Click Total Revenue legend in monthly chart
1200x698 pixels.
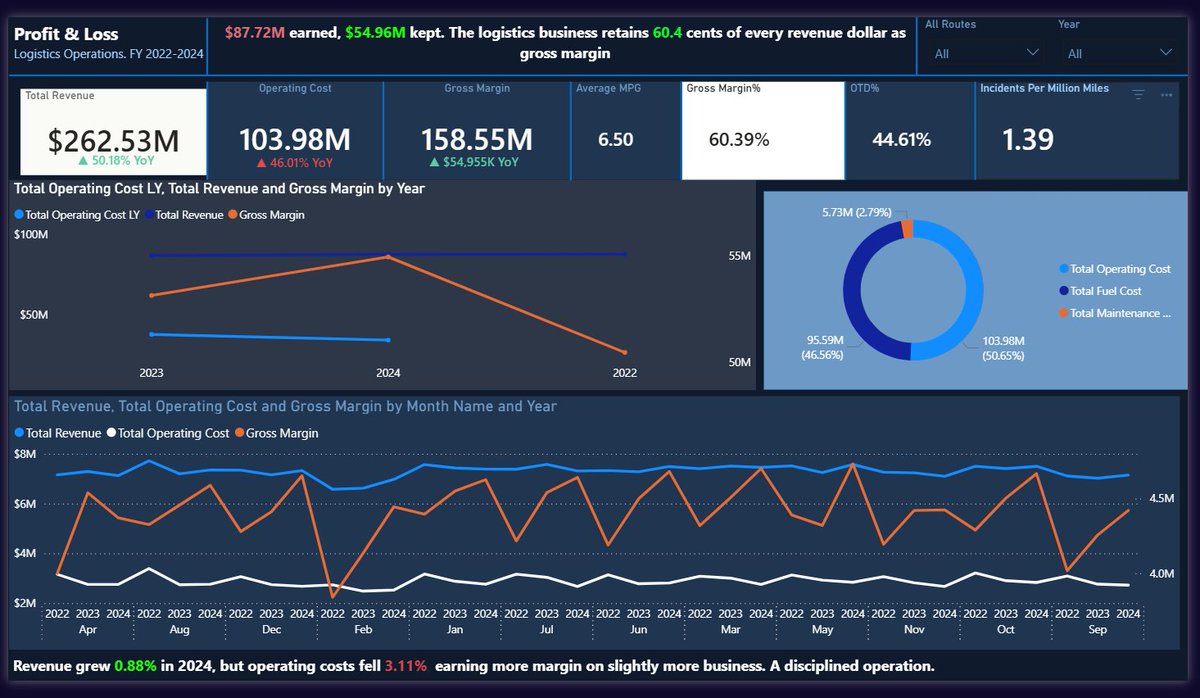click(x=58, y=433)
